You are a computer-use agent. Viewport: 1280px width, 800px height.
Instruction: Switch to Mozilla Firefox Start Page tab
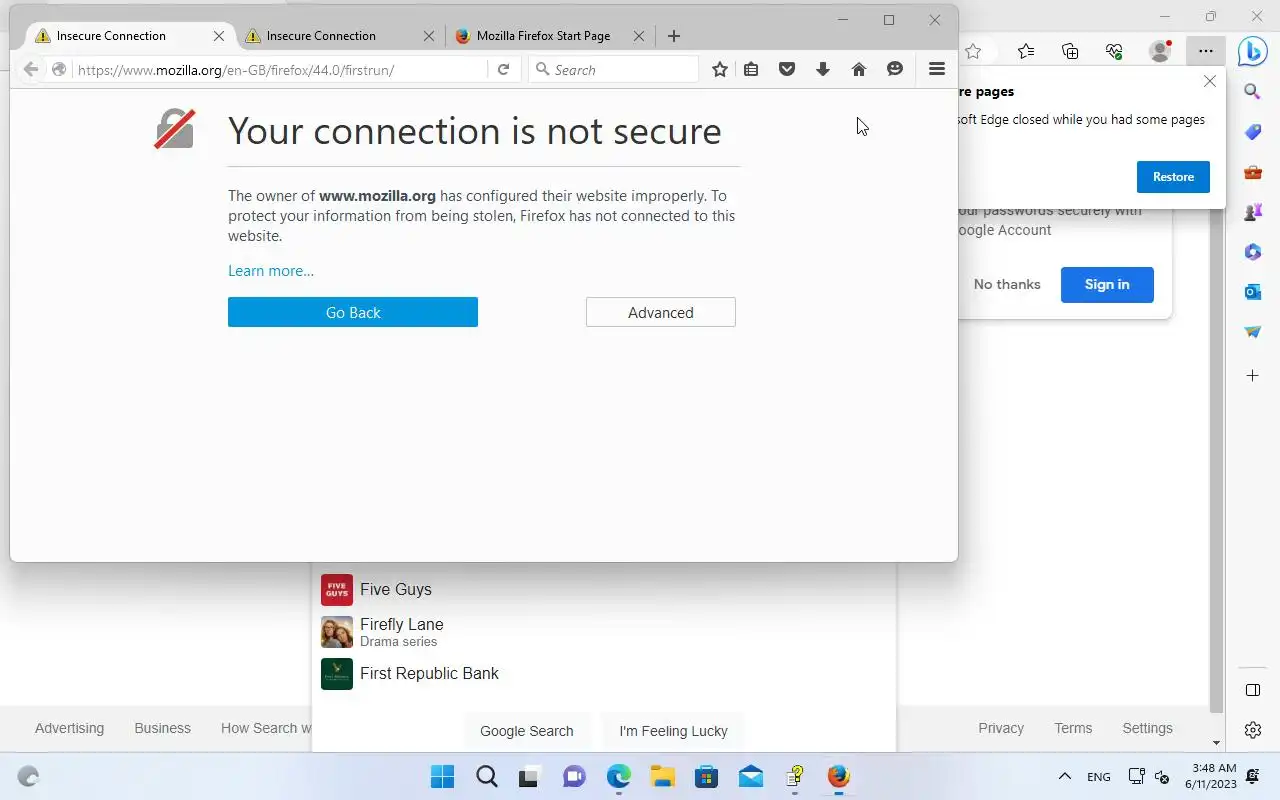tap(545, 36)
